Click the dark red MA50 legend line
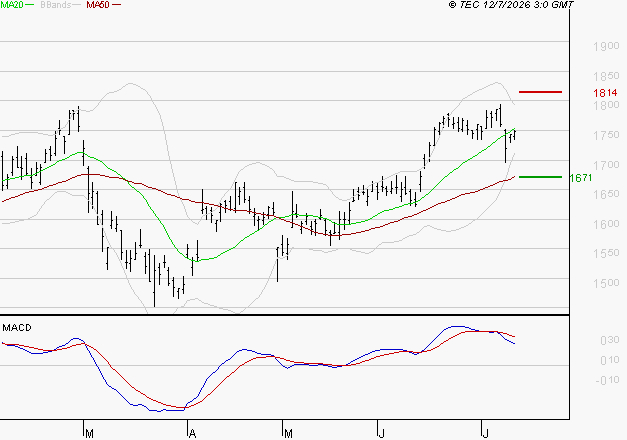Viewport: 627px width, 440px height. point(116,5)
